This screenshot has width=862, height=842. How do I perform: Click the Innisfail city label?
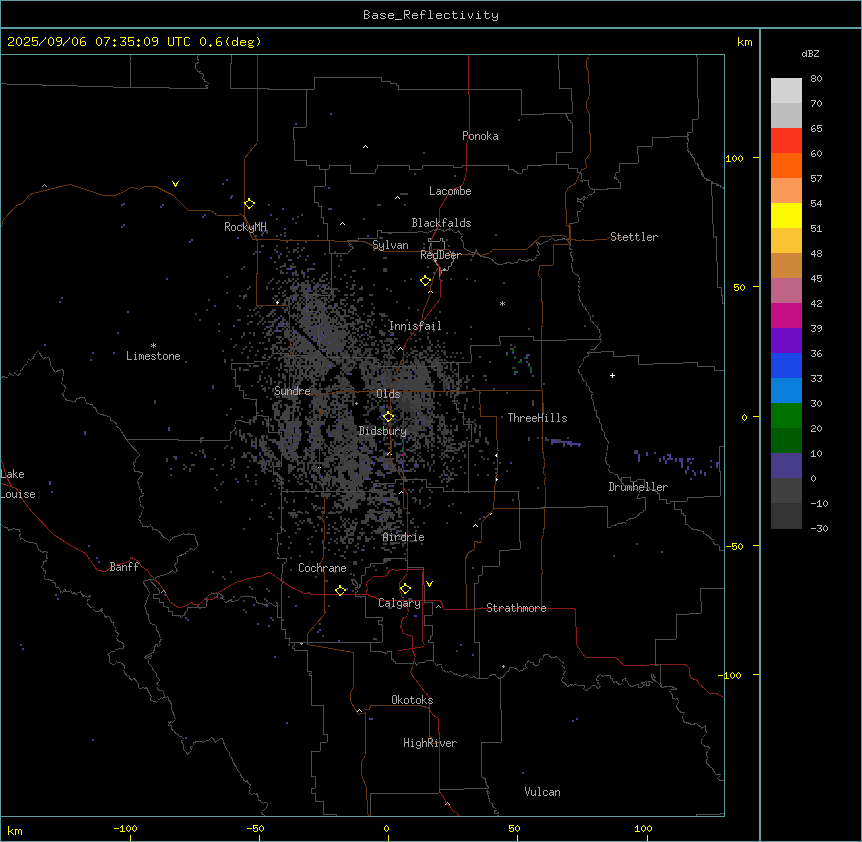[415, 326]
